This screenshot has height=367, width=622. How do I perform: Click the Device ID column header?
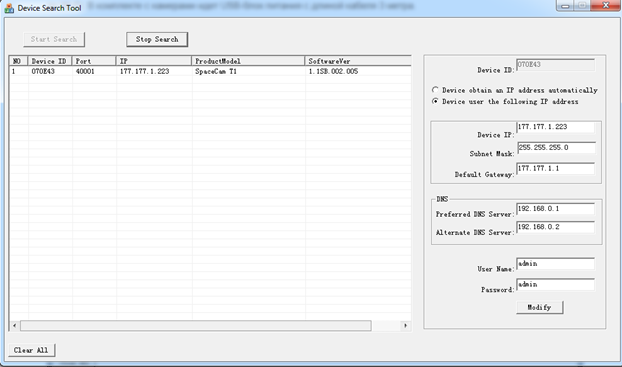50,61
